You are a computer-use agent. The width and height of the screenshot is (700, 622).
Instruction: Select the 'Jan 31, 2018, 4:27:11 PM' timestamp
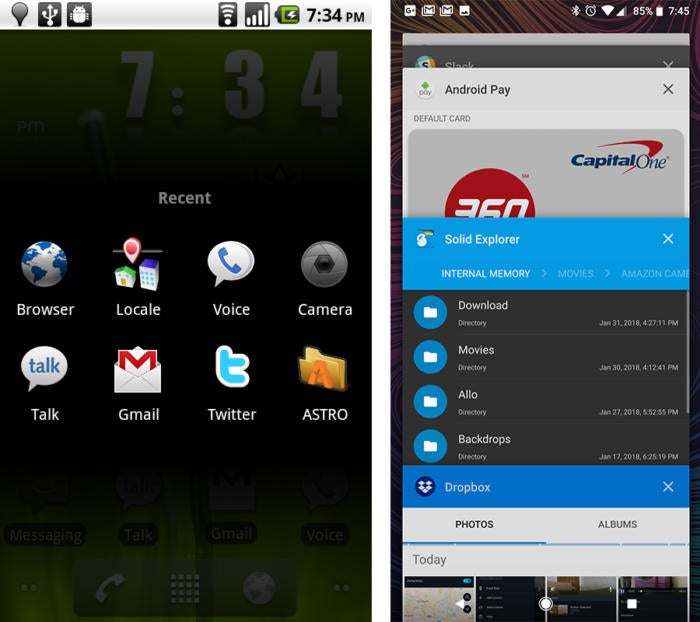coord(638,322)
